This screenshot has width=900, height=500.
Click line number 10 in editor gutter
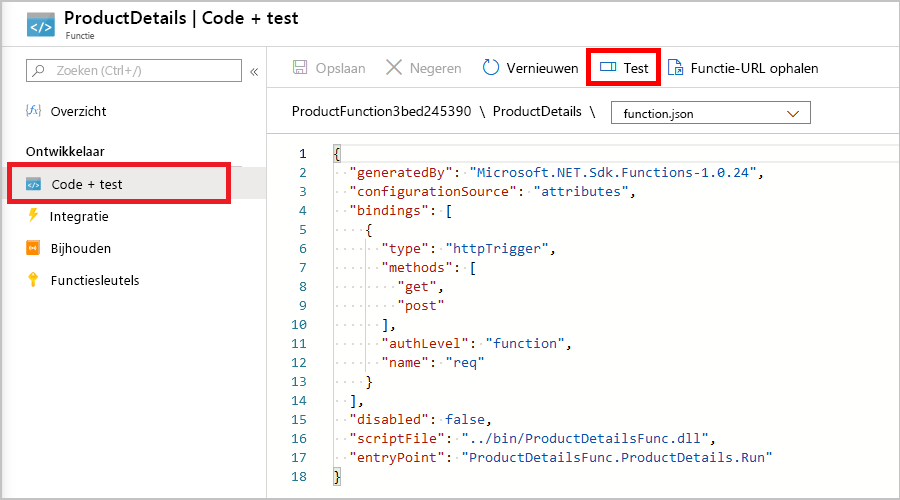(x=299, y=324)
